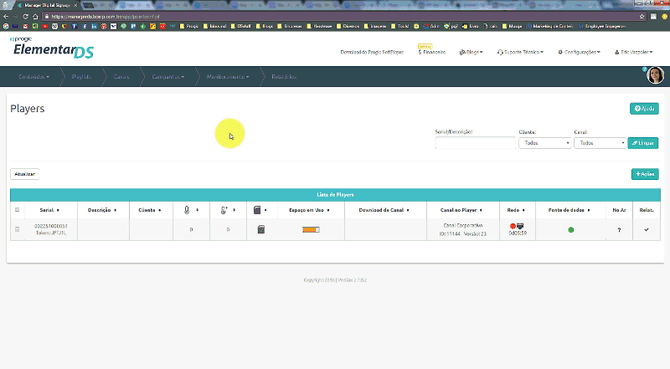The height and width of the screenshot is (369, 670).
Task: Click the user profile photo
Action: 655,76
